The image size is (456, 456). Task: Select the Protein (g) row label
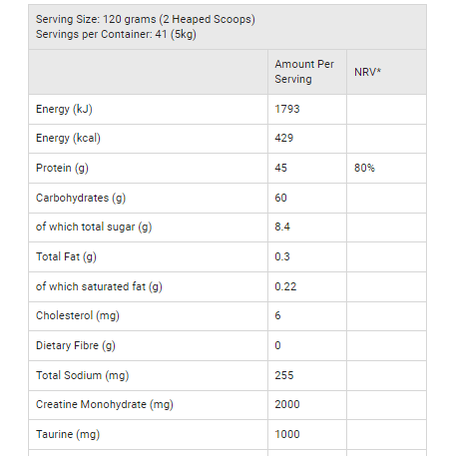(x=62, y=168)
